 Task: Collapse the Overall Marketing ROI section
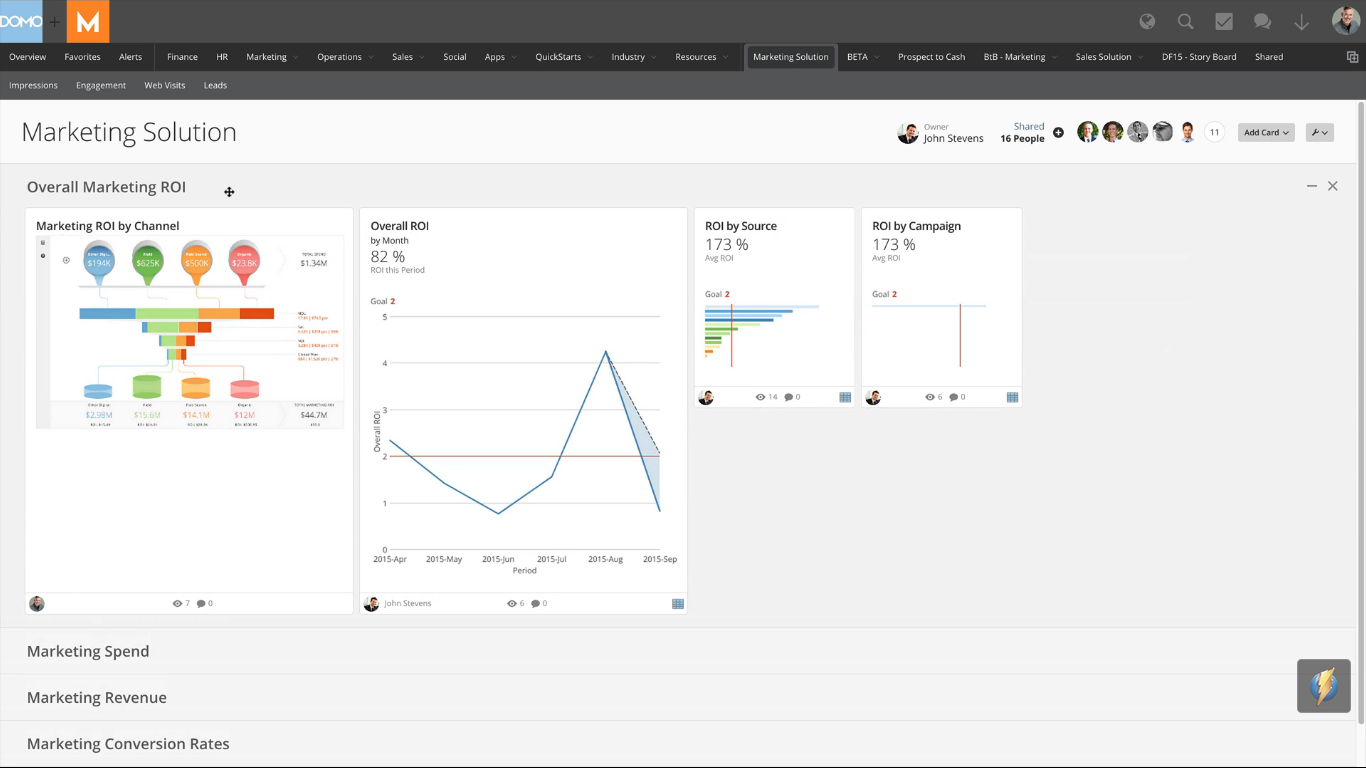(1311, 186)
